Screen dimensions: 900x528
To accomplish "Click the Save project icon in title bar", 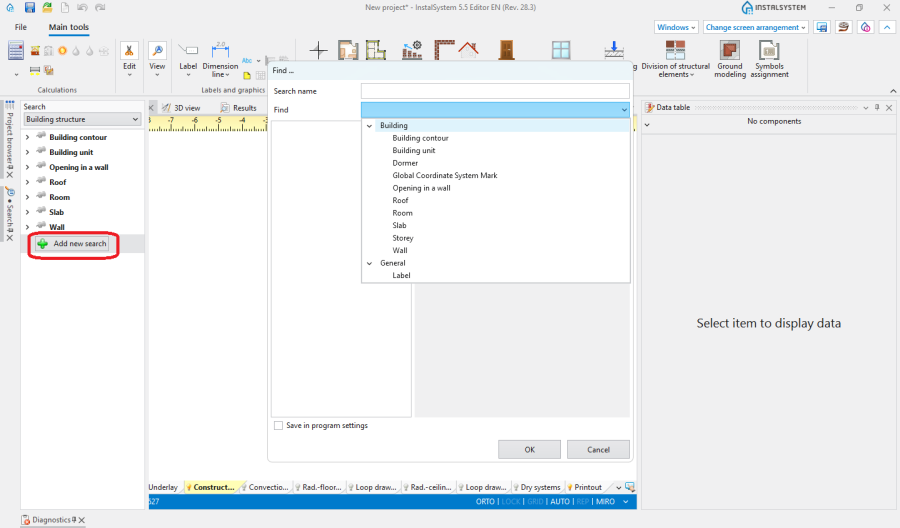I will pyautogui.click(x=30, y=7).
